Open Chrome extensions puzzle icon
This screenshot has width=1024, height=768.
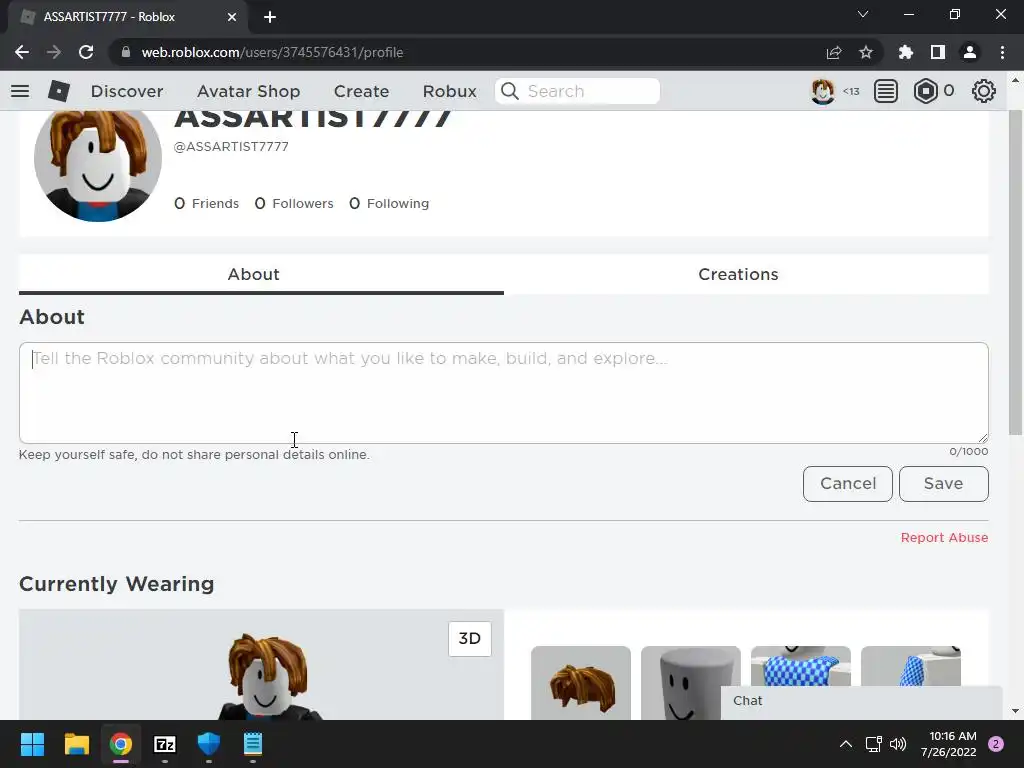click(906, 52)
